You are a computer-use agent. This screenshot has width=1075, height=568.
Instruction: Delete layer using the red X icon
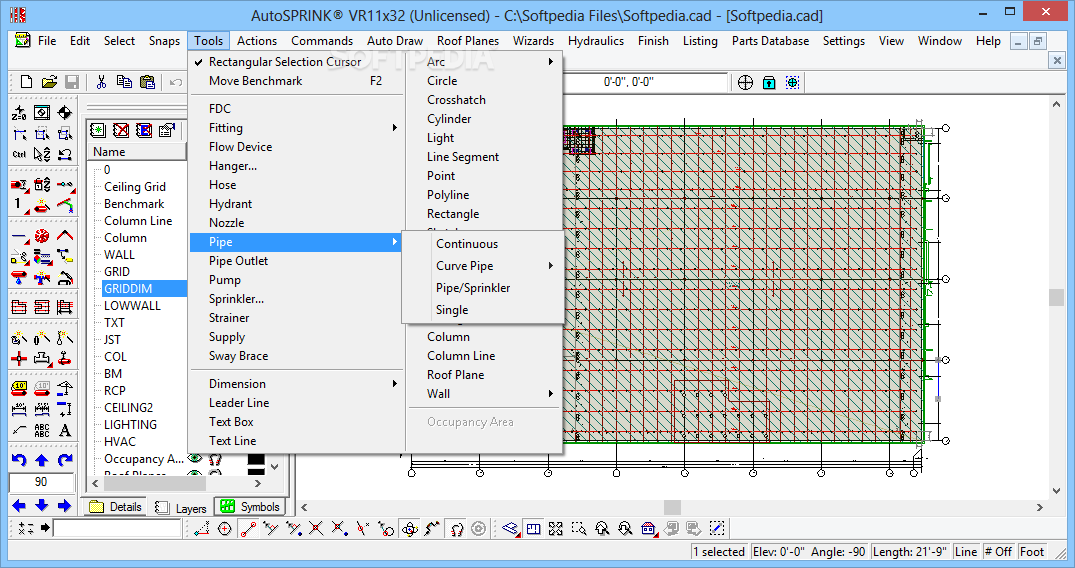pyautogui.click(x=121, y=130)
